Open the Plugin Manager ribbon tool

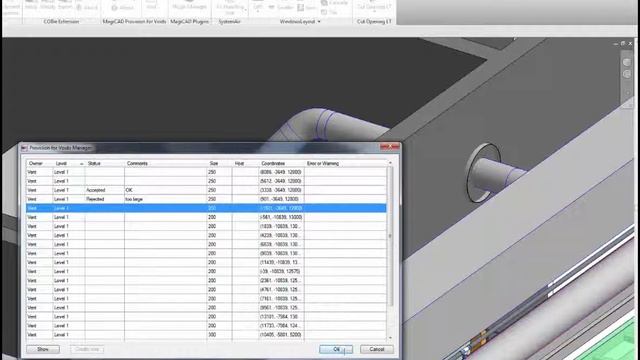(189, 6)
